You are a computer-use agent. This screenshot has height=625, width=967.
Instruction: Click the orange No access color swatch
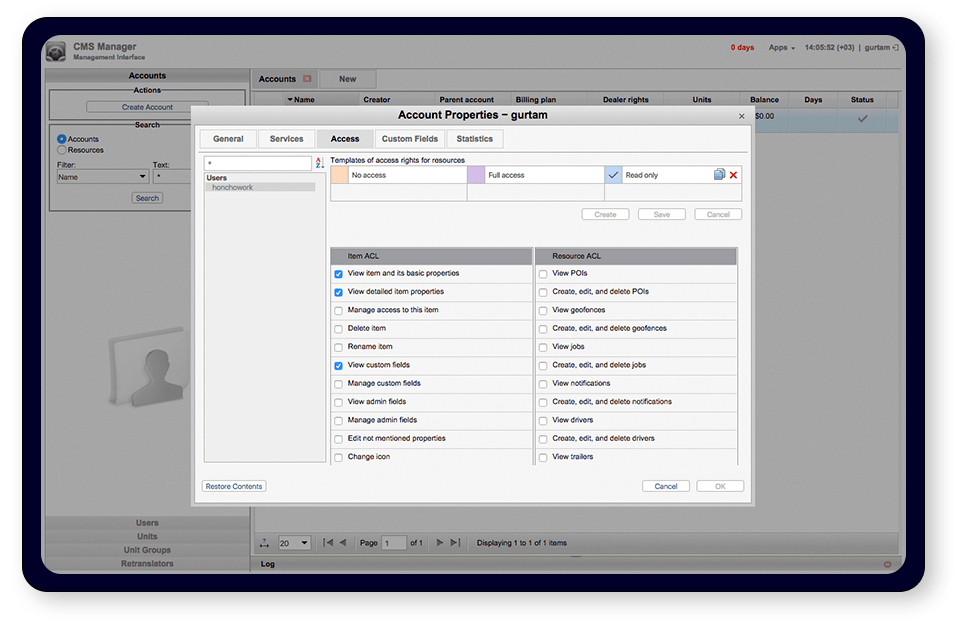click(x=339, y=175)
